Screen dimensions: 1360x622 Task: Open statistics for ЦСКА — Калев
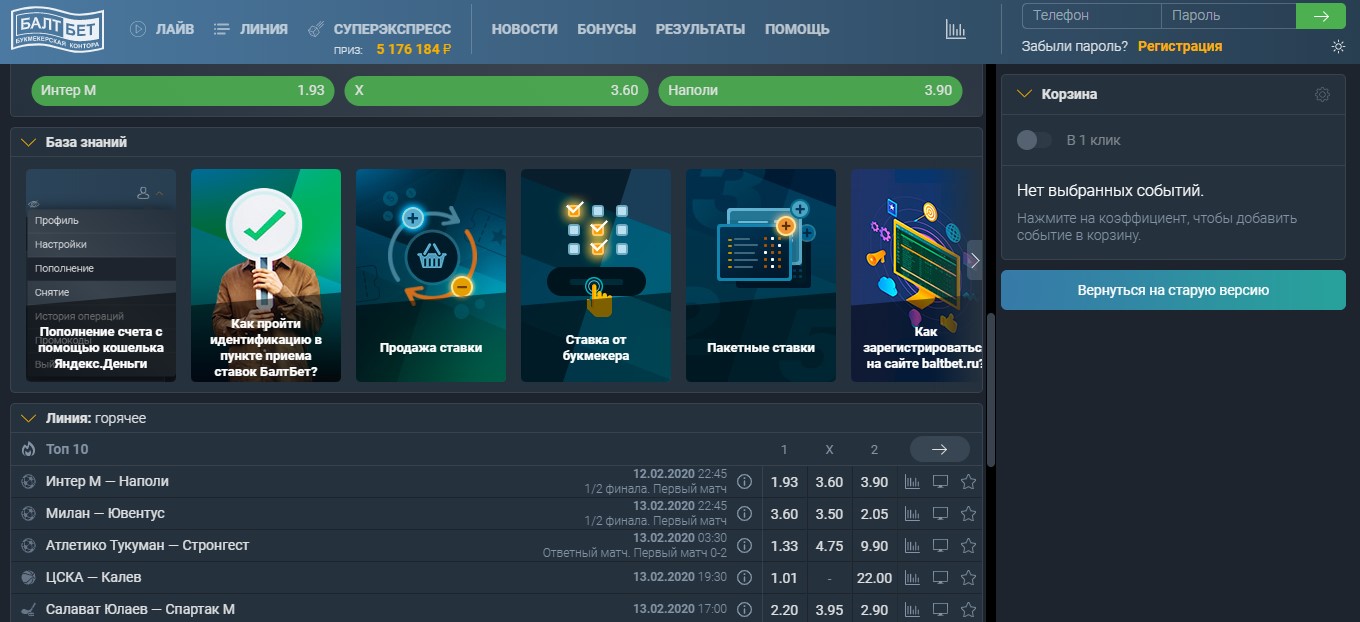(912, 578)
